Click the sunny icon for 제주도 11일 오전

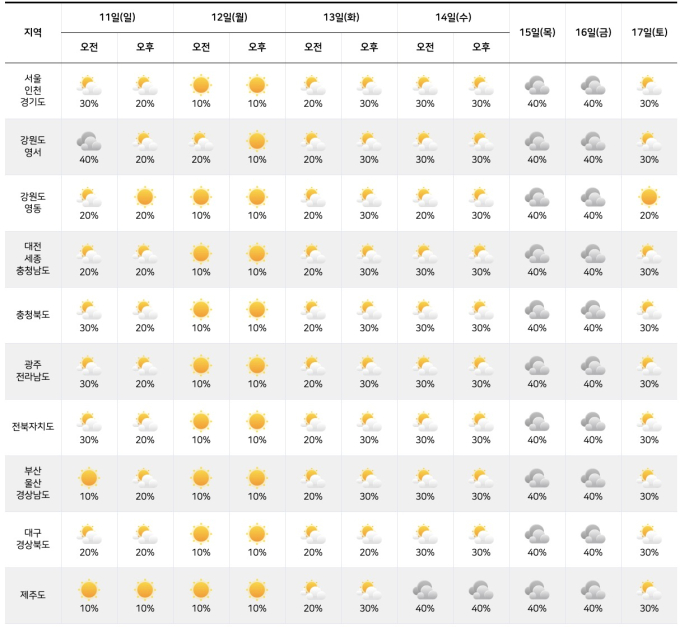pos(89,590)
